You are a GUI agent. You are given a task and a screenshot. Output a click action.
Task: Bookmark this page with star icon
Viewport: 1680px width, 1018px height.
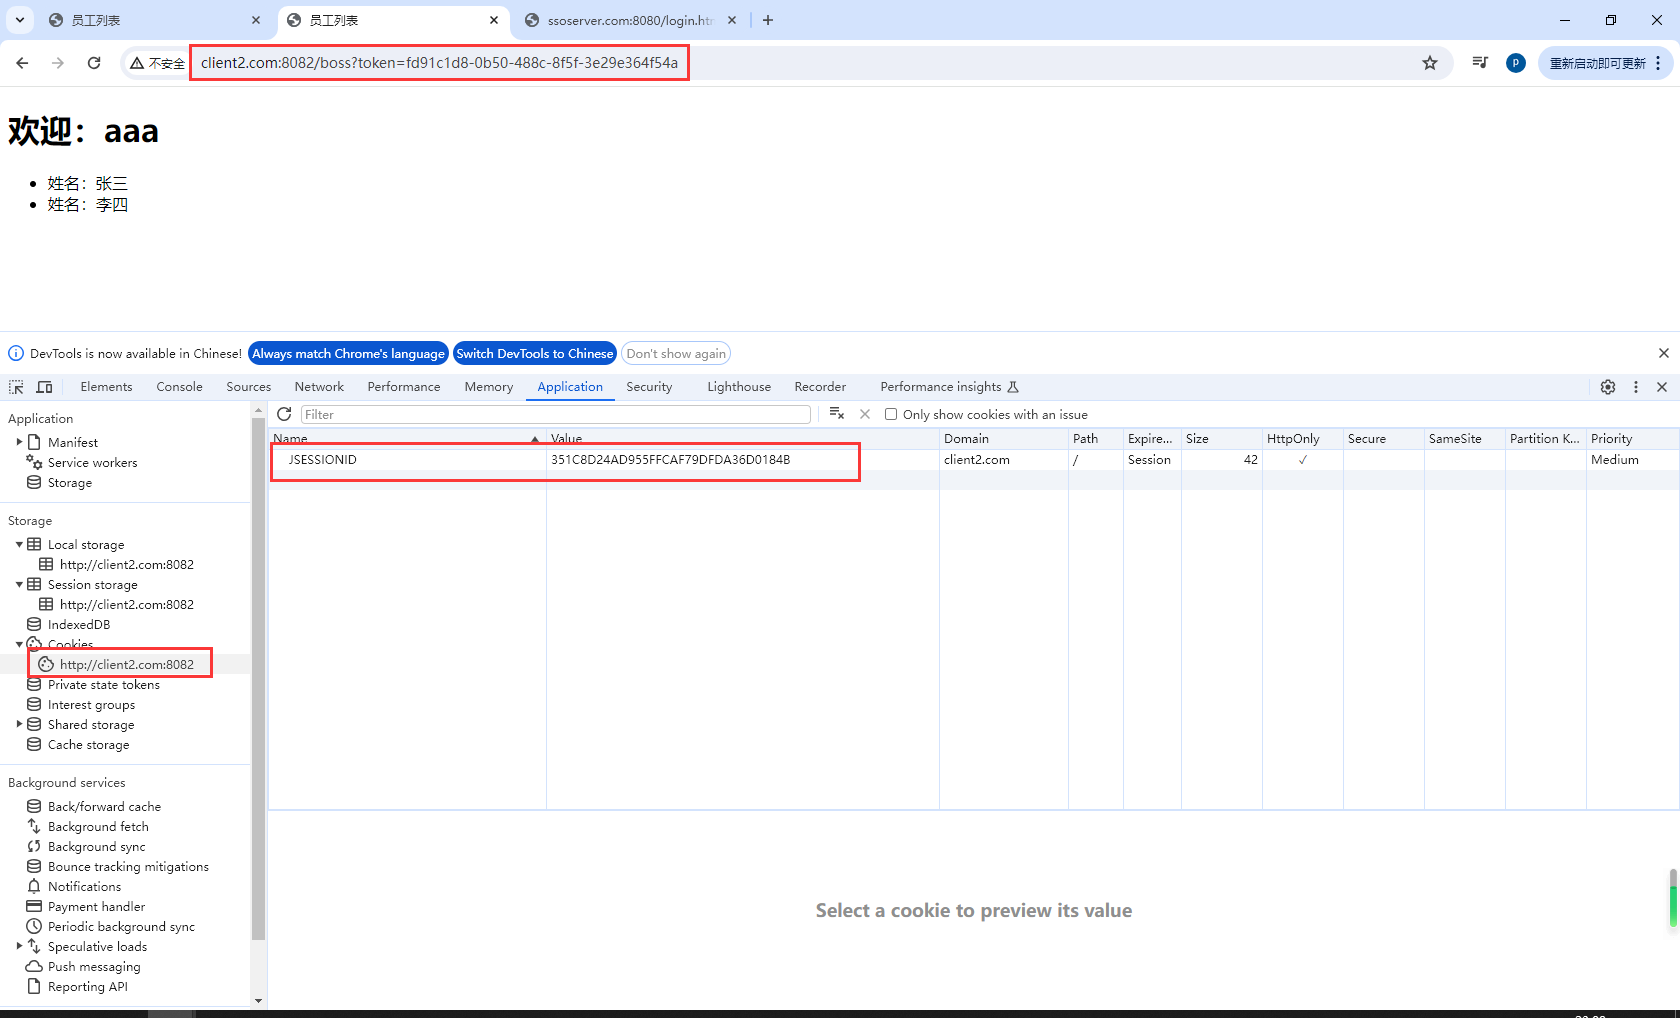point(1430,63)
